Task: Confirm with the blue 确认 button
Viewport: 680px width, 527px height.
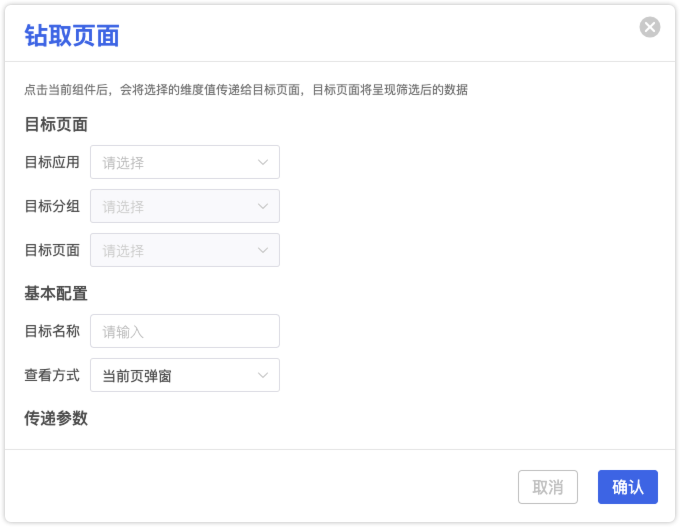Action: [x=628, y=487]
